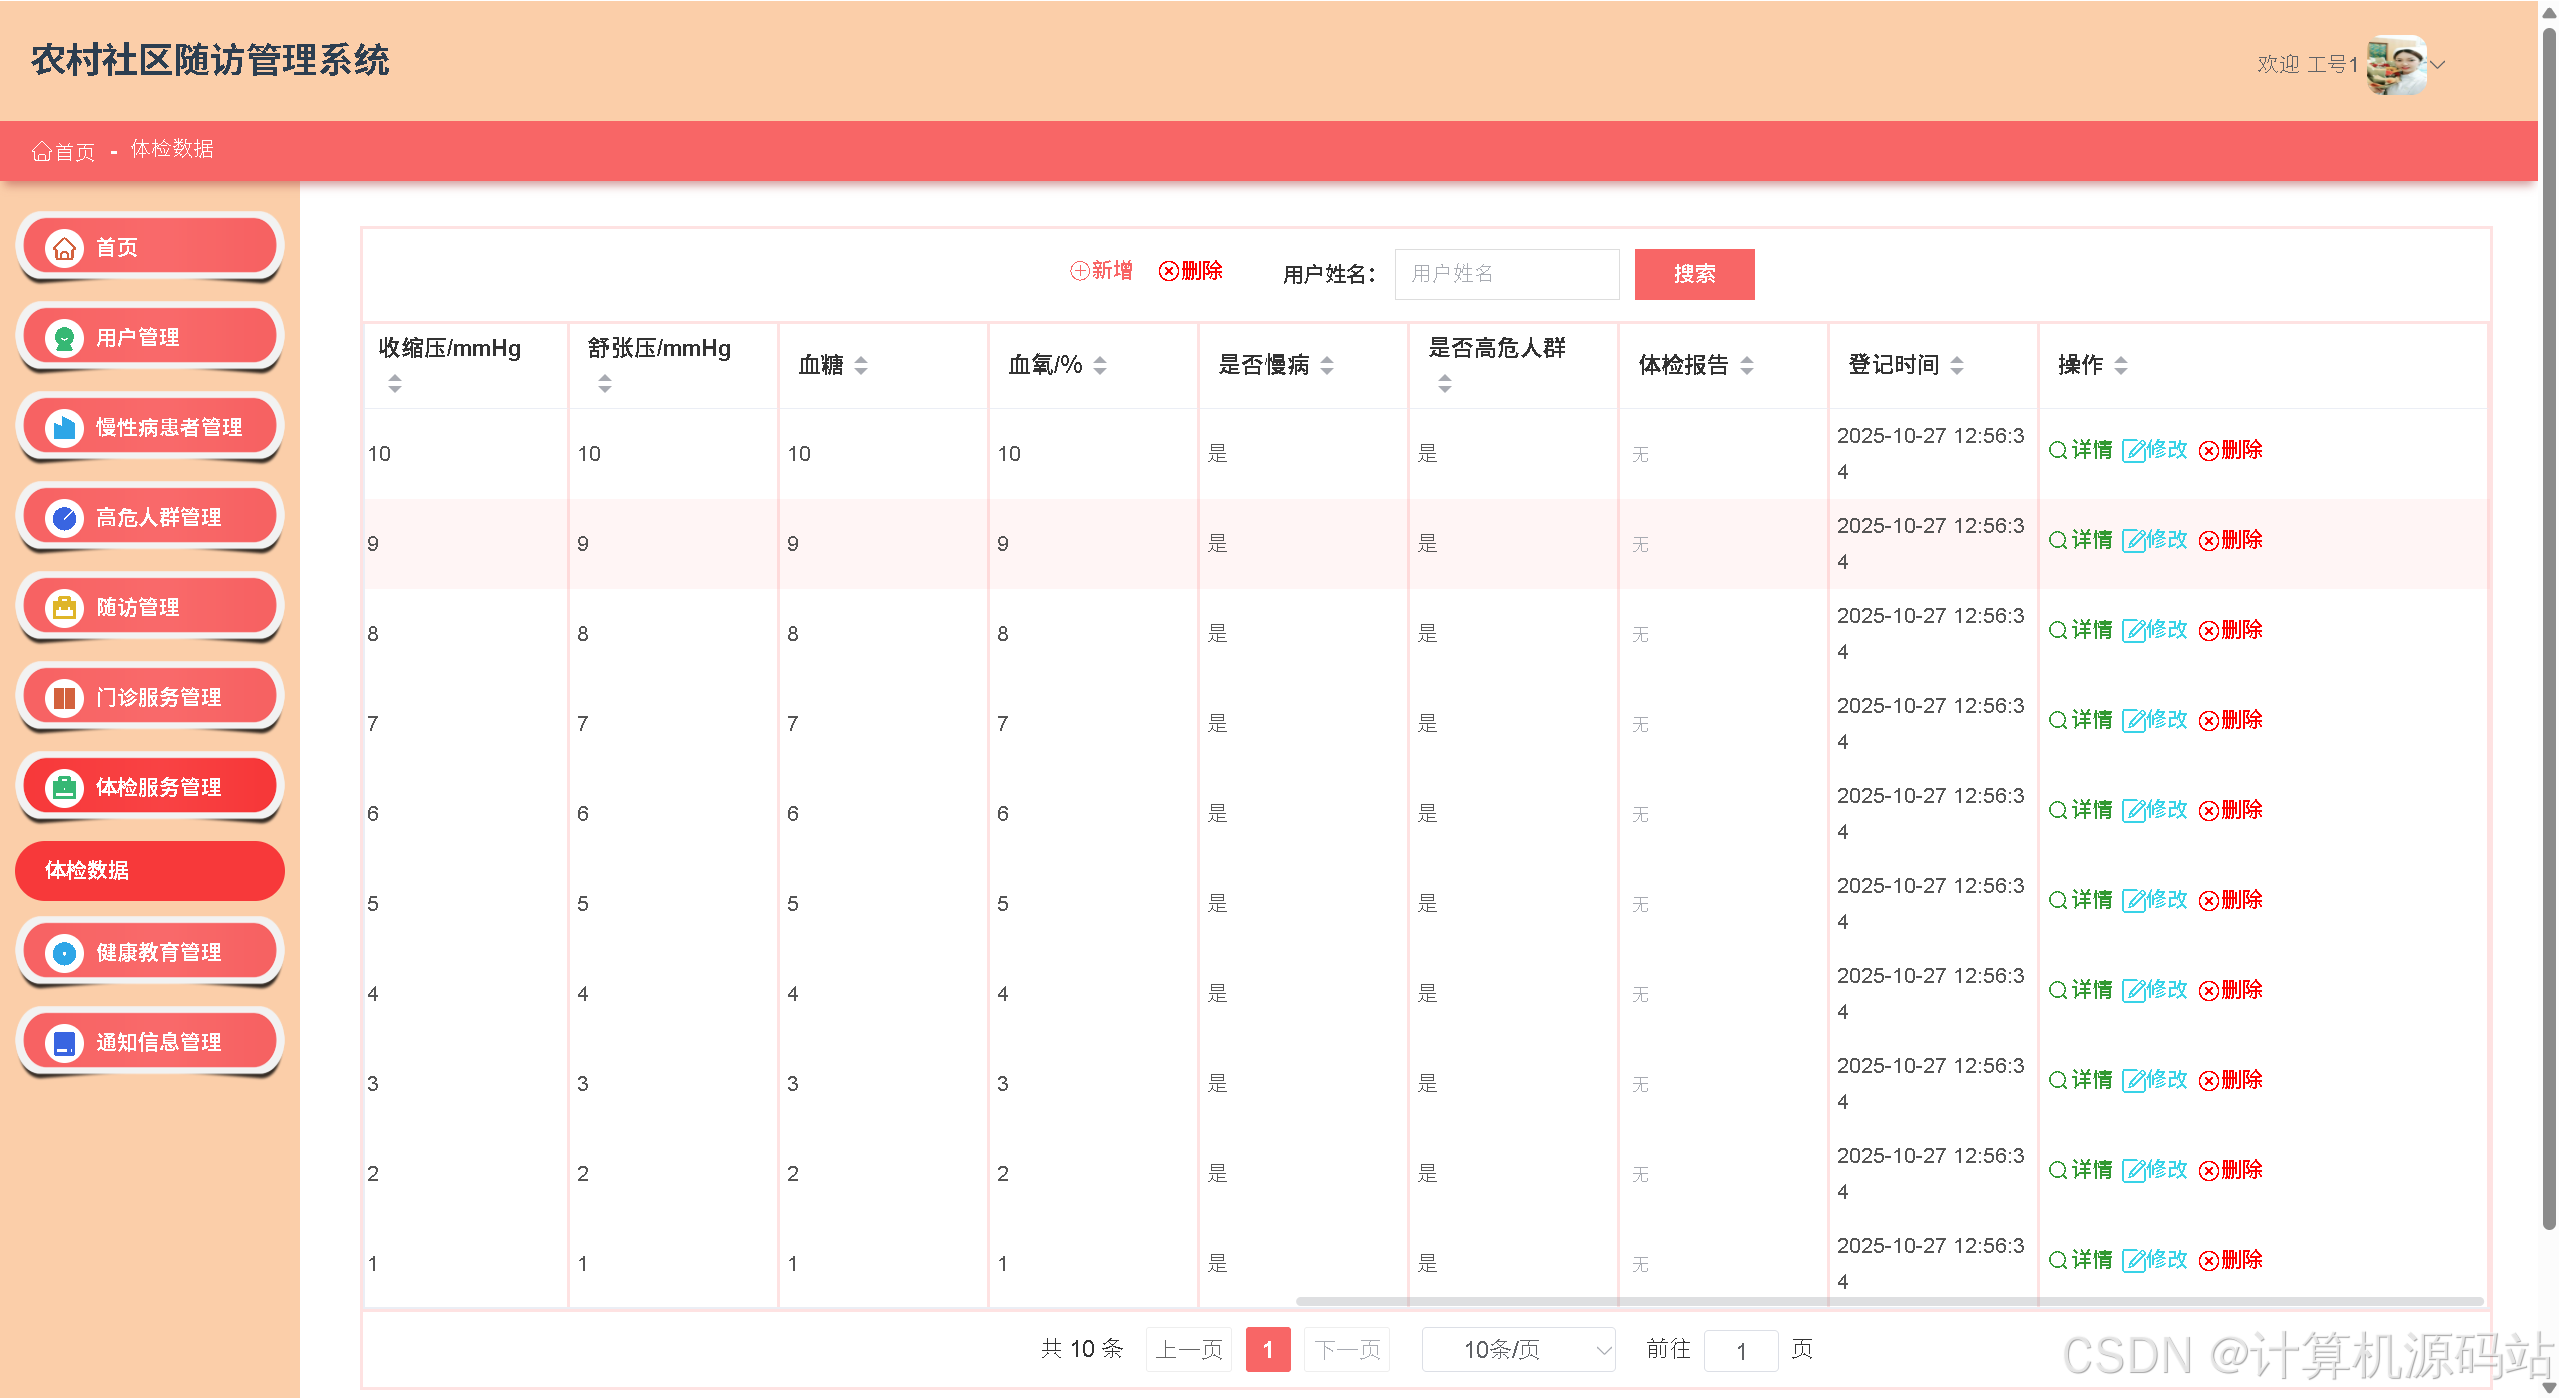Open the 通知信息管理 menu
Image resolution: width=2559 pixels, height=1398 pixels.
pos(150,1042)
